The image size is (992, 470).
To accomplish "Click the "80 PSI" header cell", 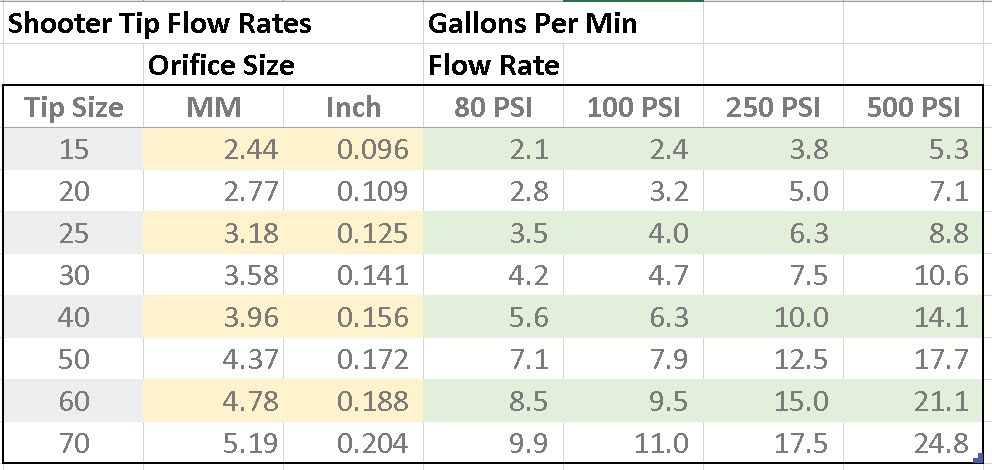I will coord(493,108).
